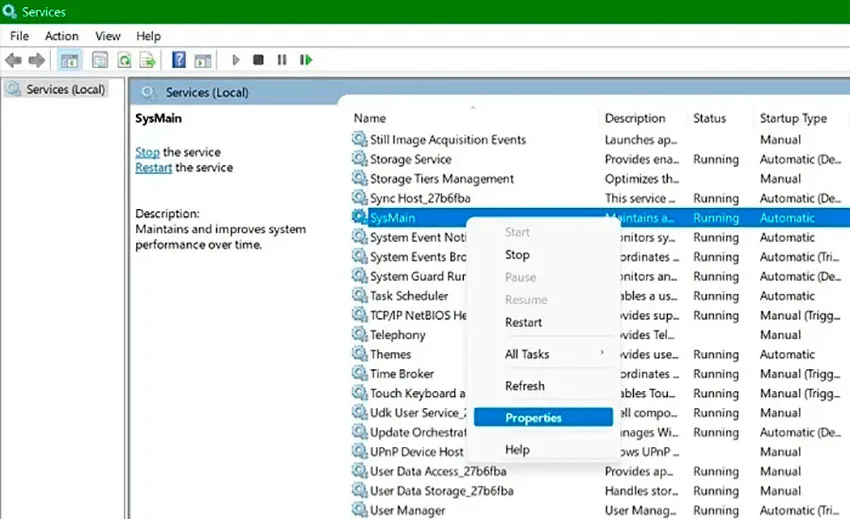
Task: Click the Pause Service toolbar icon
Action: (282, 60)
